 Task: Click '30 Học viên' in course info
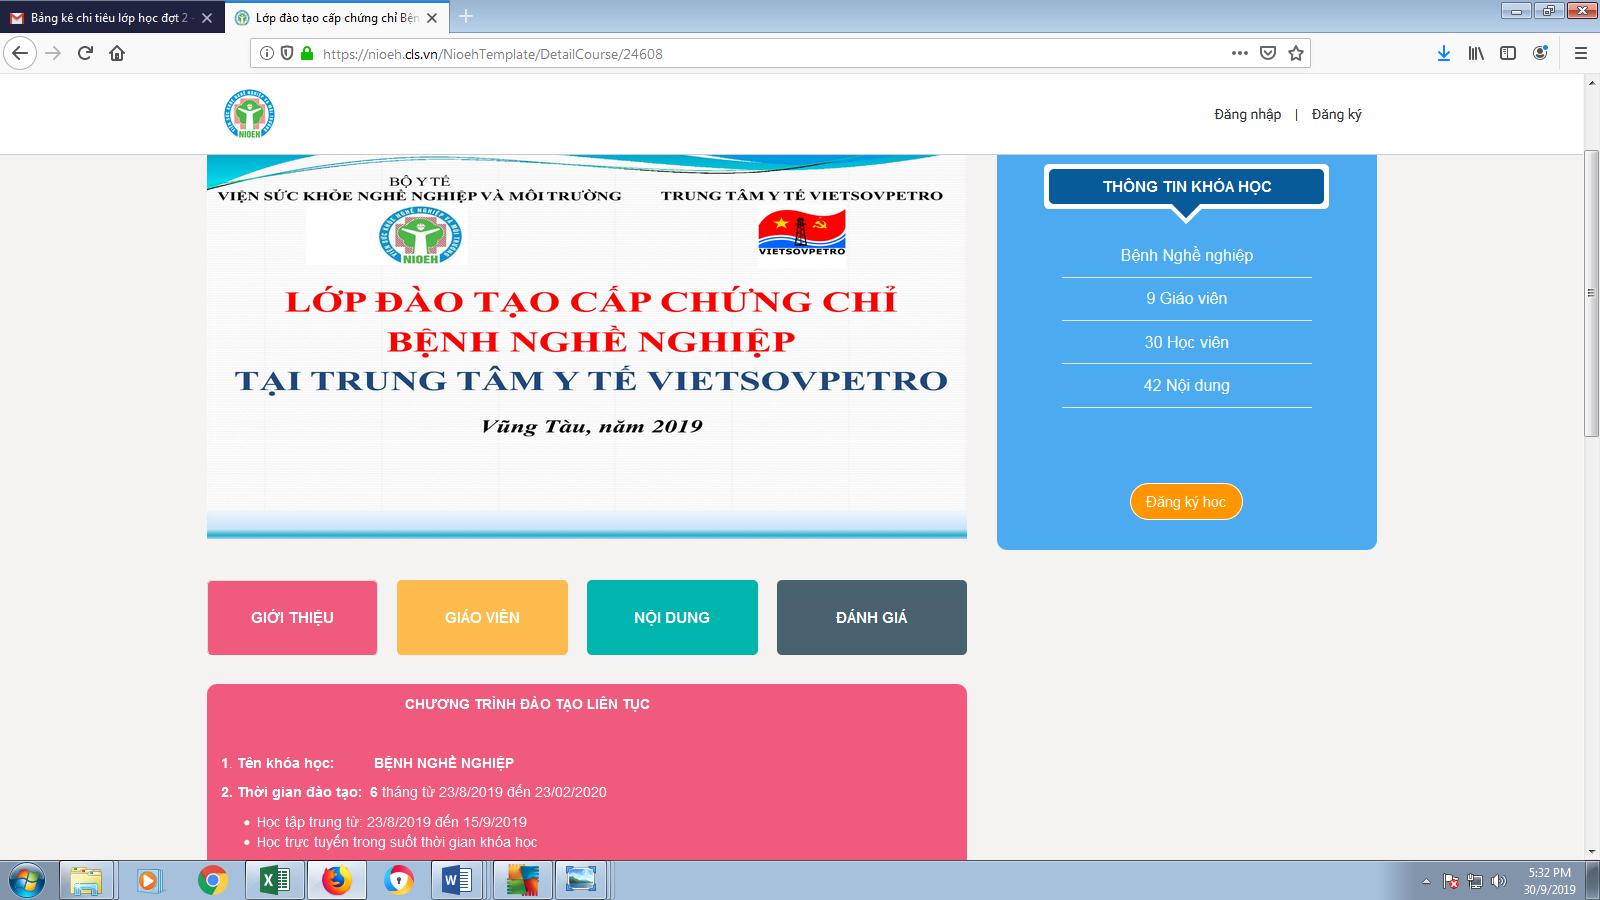tap(1186, 342)
